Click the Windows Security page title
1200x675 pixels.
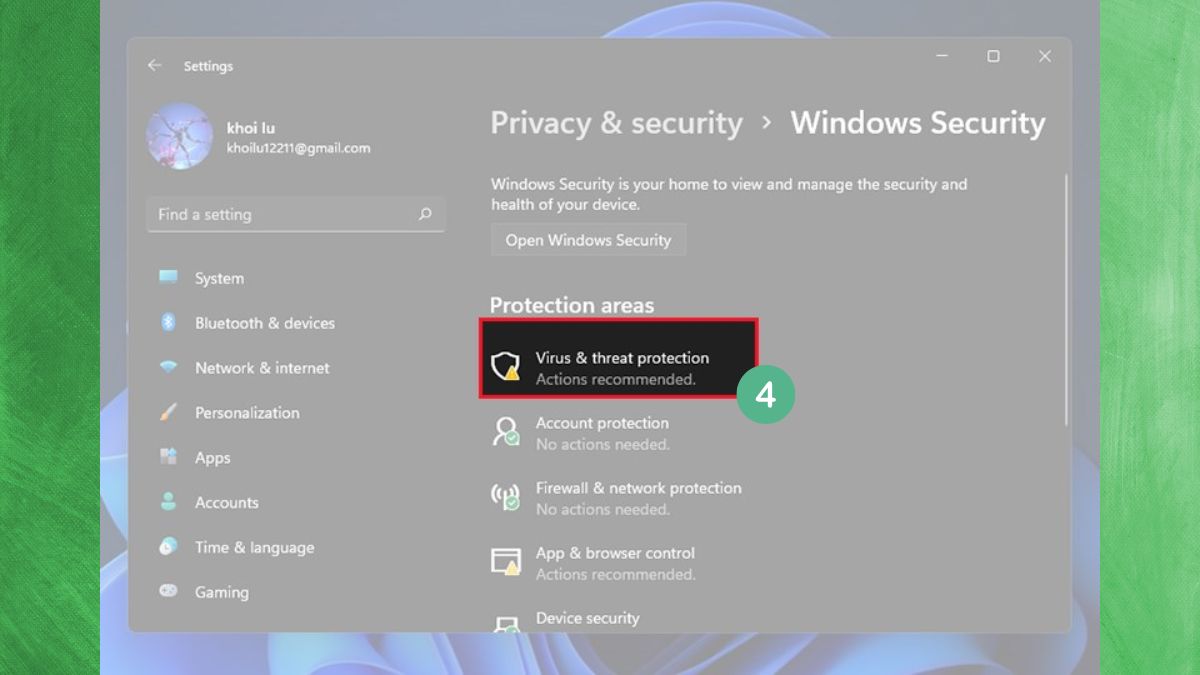(917, 123)
